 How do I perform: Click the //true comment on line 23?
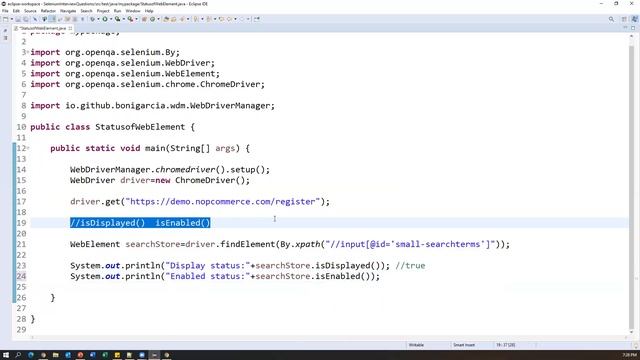410,266
